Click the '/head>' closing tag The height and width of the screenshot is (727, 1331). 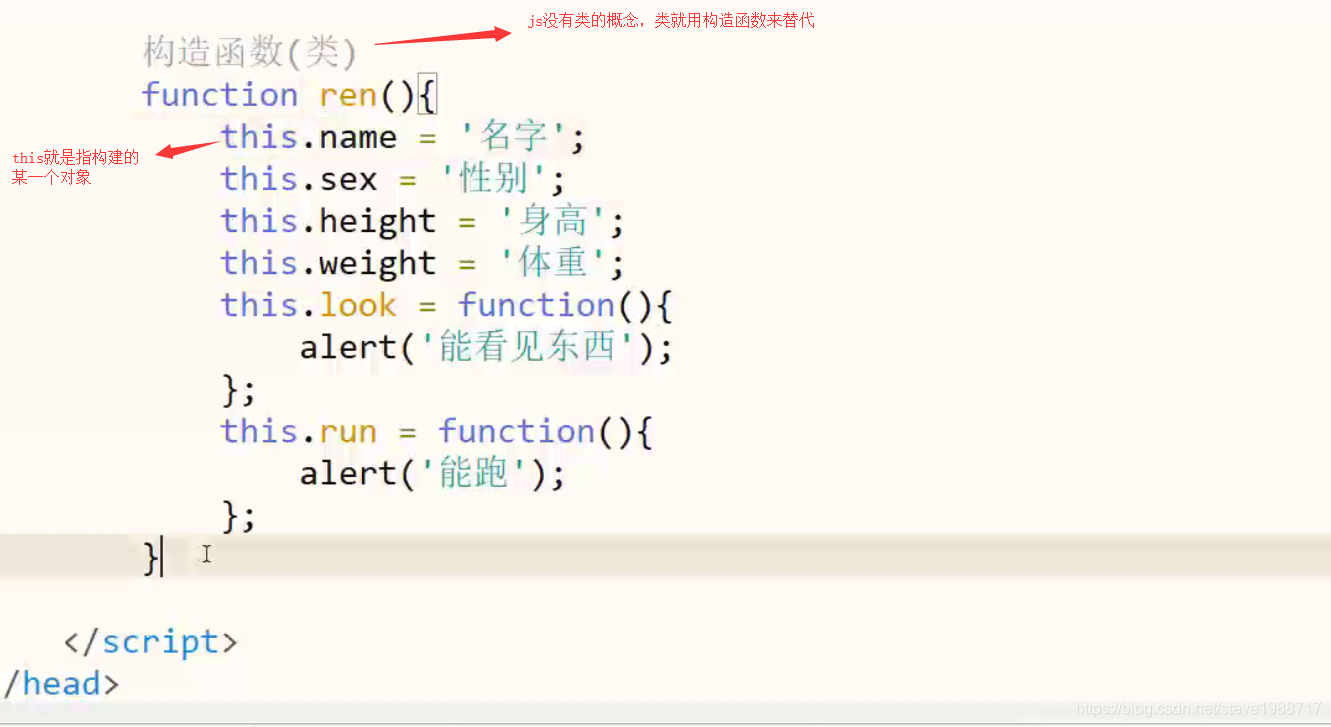coord(60,684)
